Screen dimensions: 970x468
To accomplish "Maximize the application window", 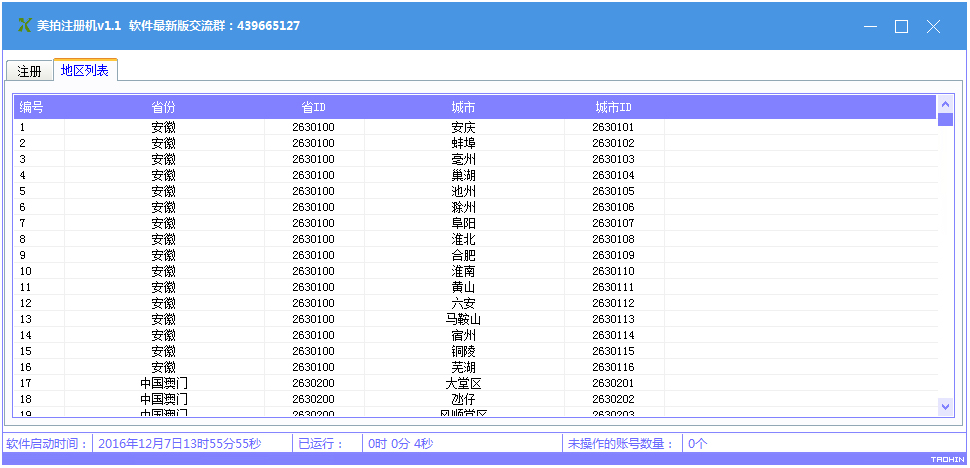I will (x=901, y=27).
